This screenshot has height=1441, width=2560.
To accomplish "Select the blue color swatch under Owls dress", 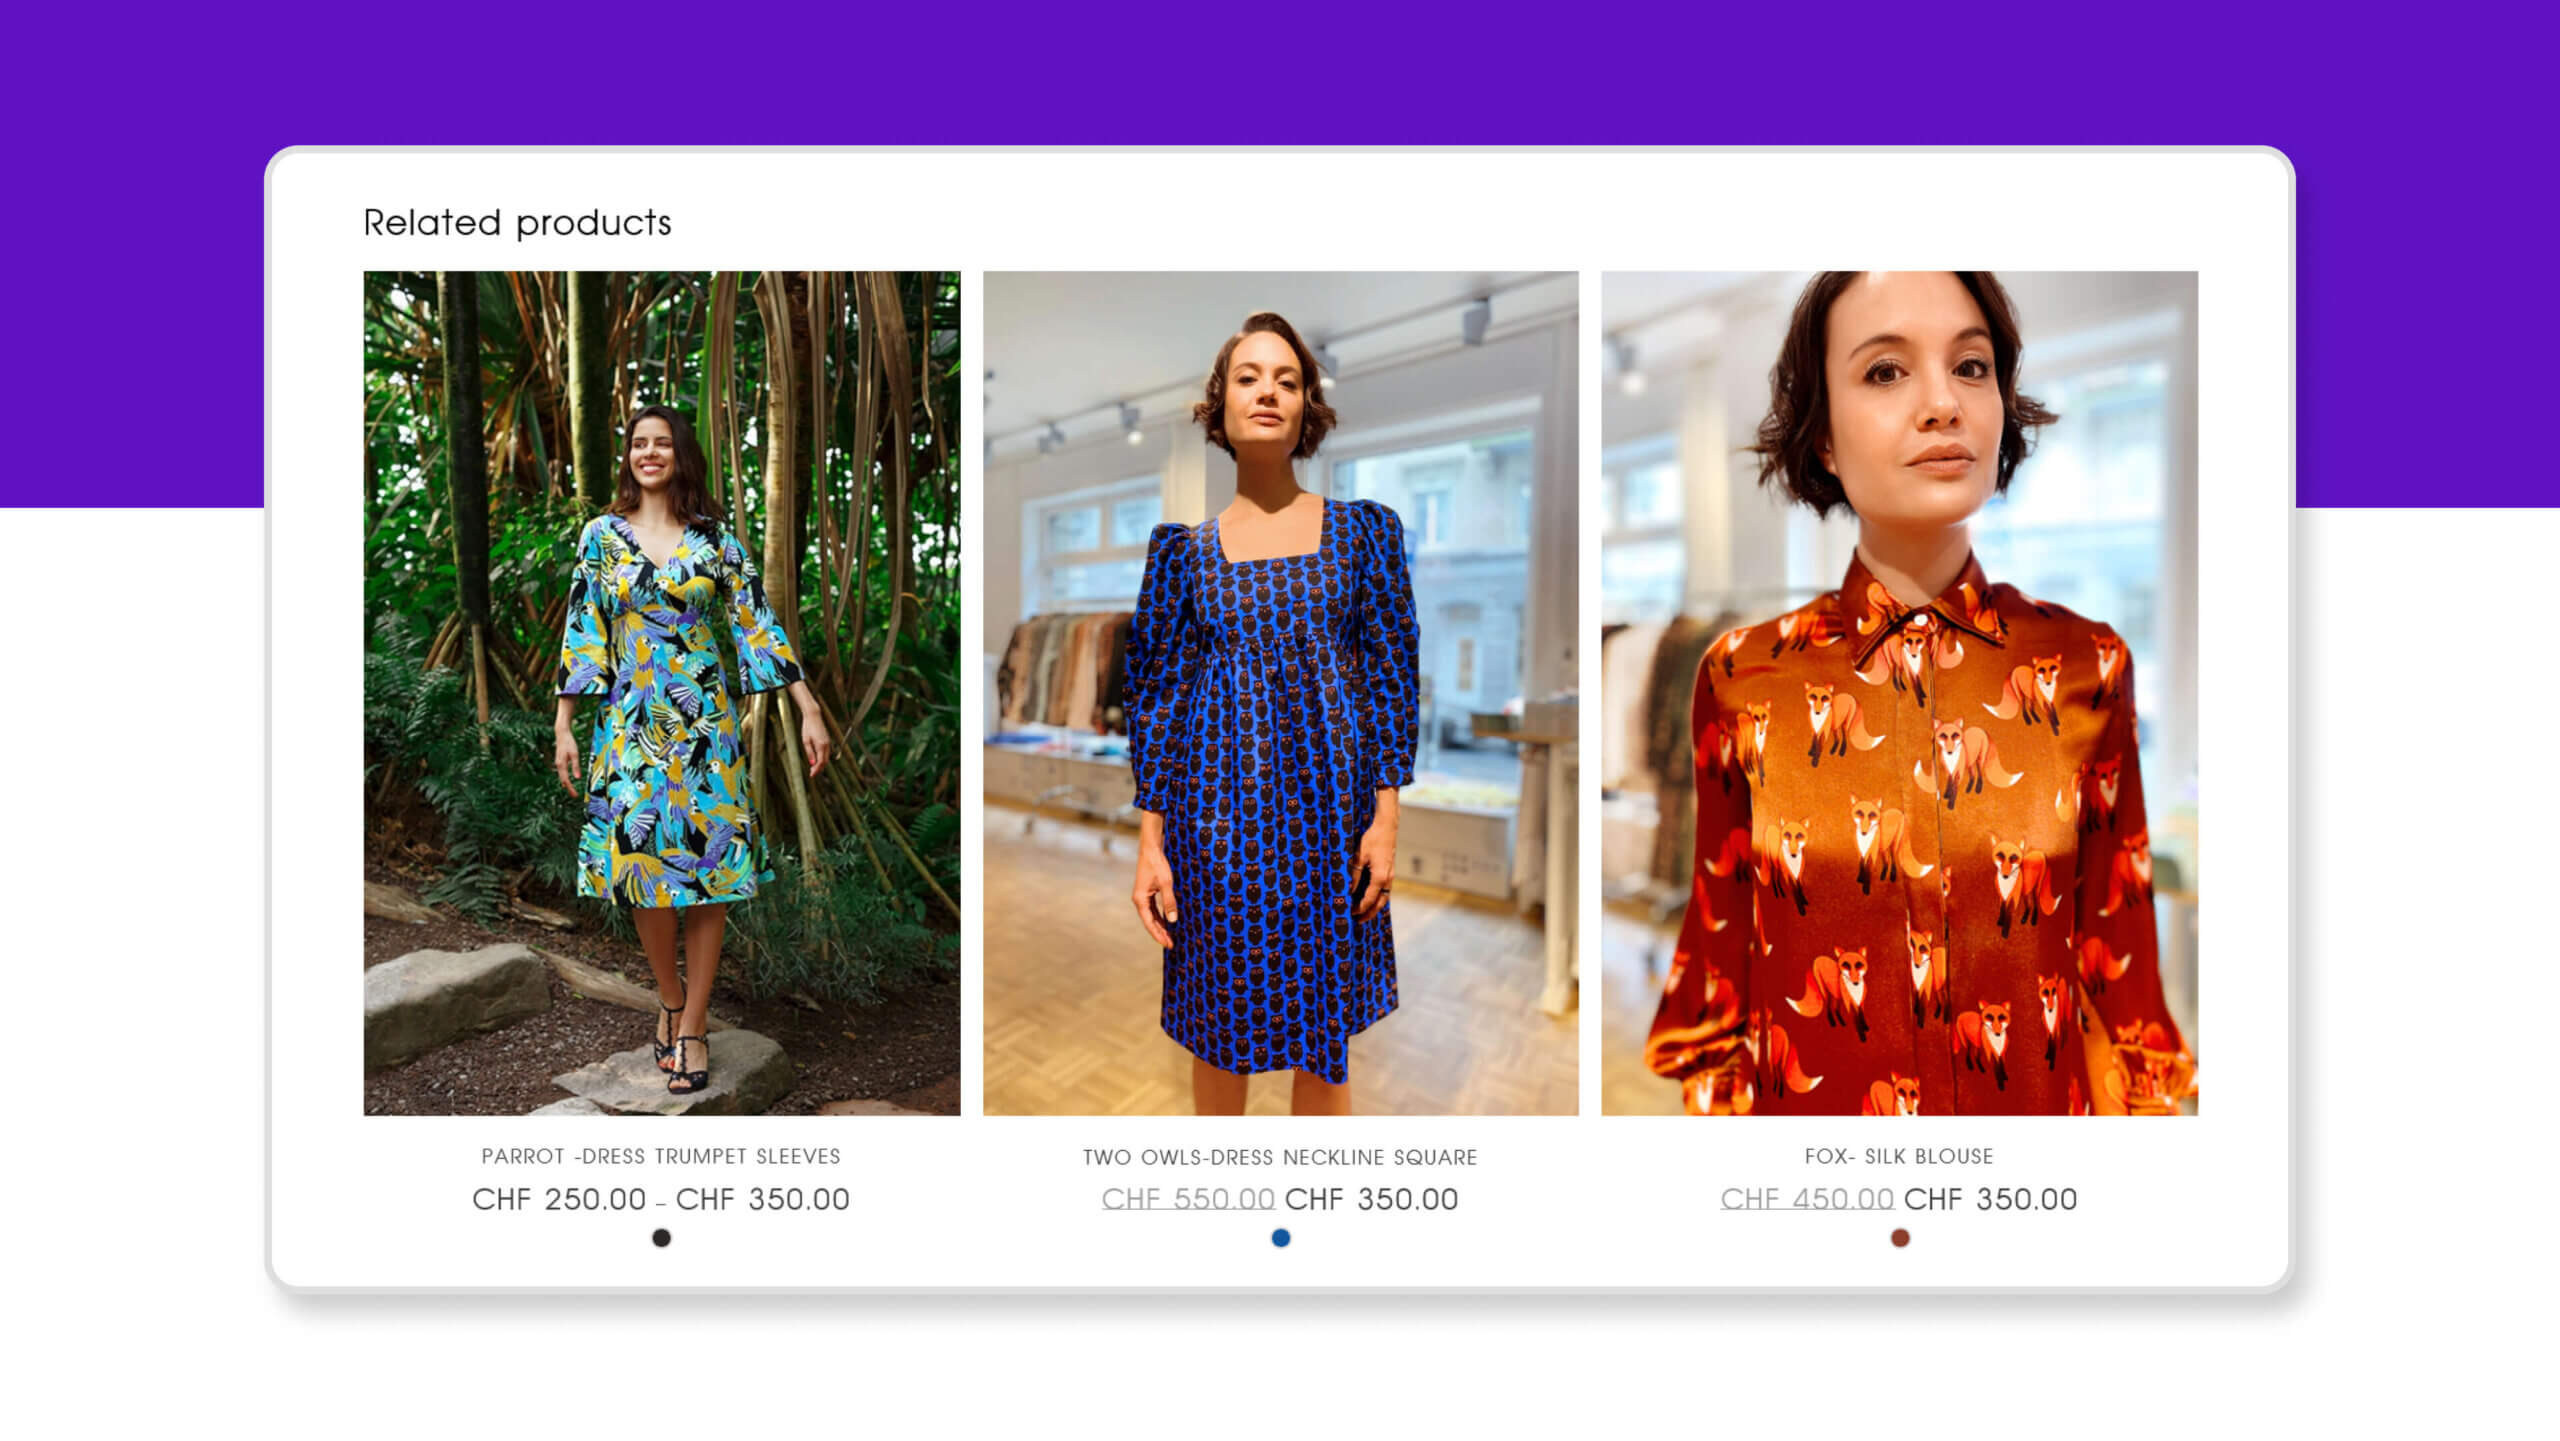I will tap(1280, 1238).
